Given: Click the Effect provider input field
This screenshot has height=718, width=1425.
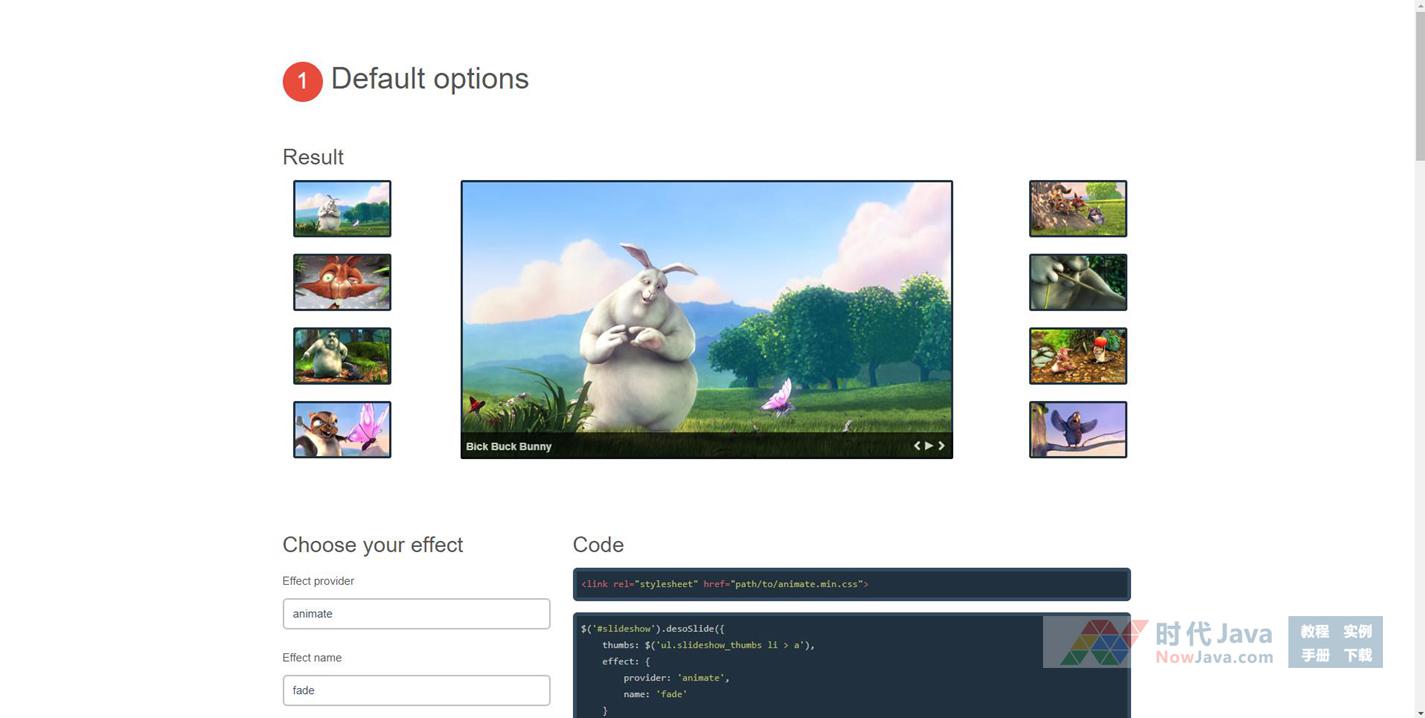Looking at the screenshot, I should (416, 614).
